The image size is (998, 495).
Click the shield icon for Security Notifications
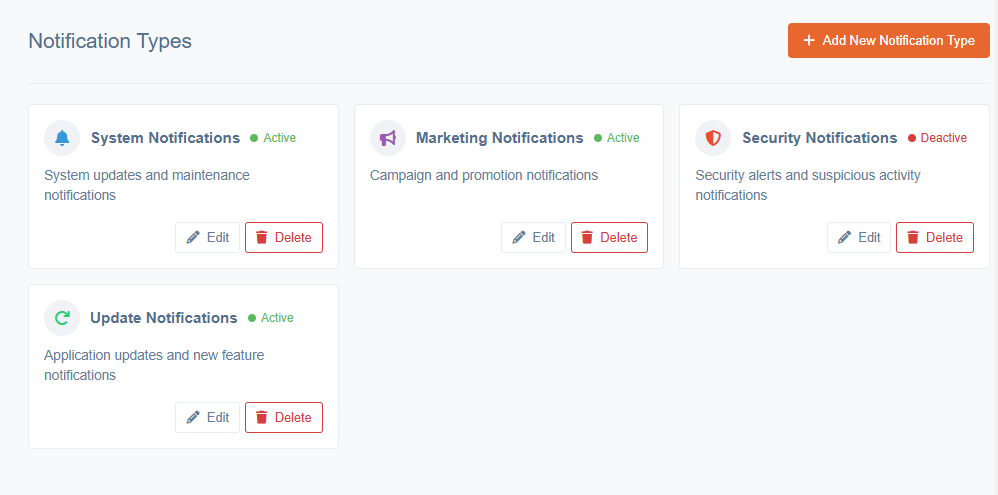(713, 138)
